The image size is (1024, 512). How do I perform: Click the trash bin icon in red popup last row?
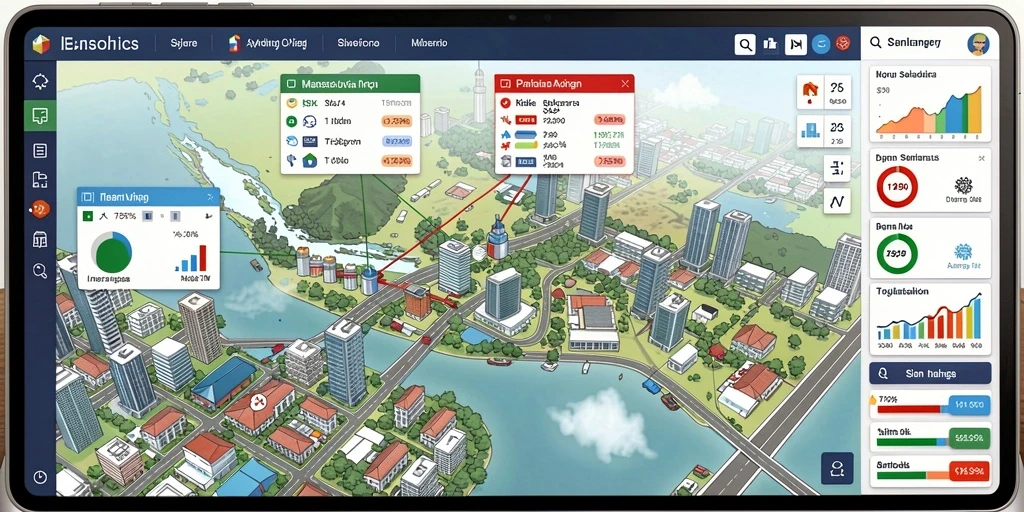(x=505, y=161)
